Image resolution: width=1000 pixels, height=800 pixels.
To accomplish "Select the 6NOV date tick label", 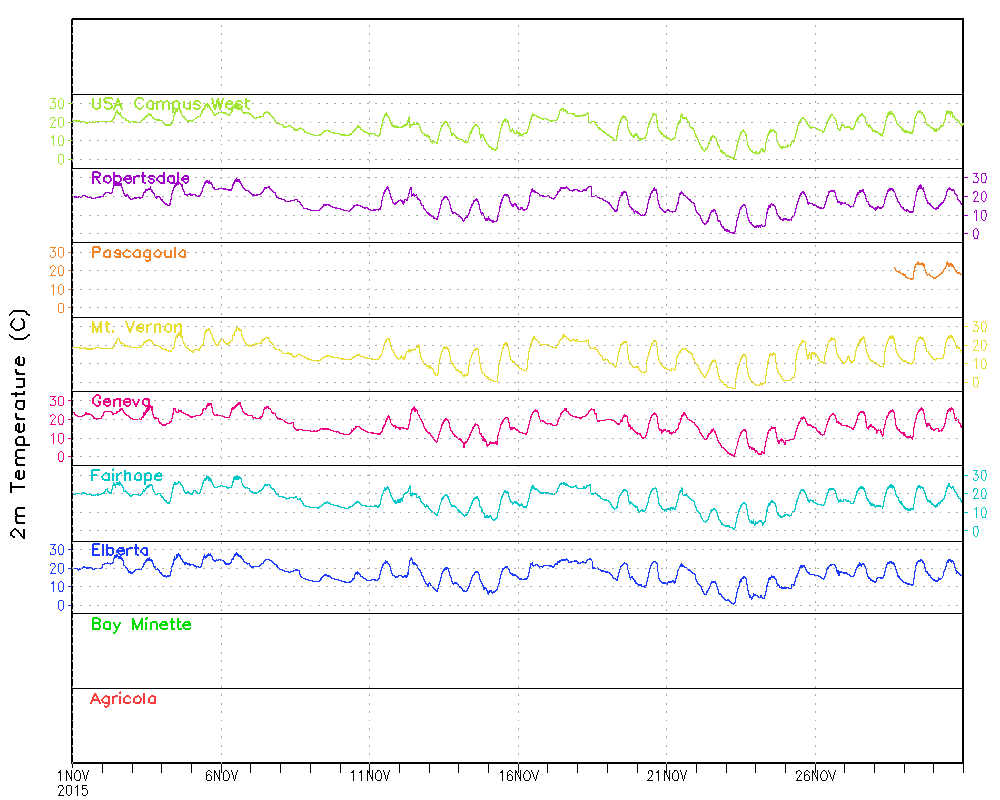I will [x=221, y=775].
